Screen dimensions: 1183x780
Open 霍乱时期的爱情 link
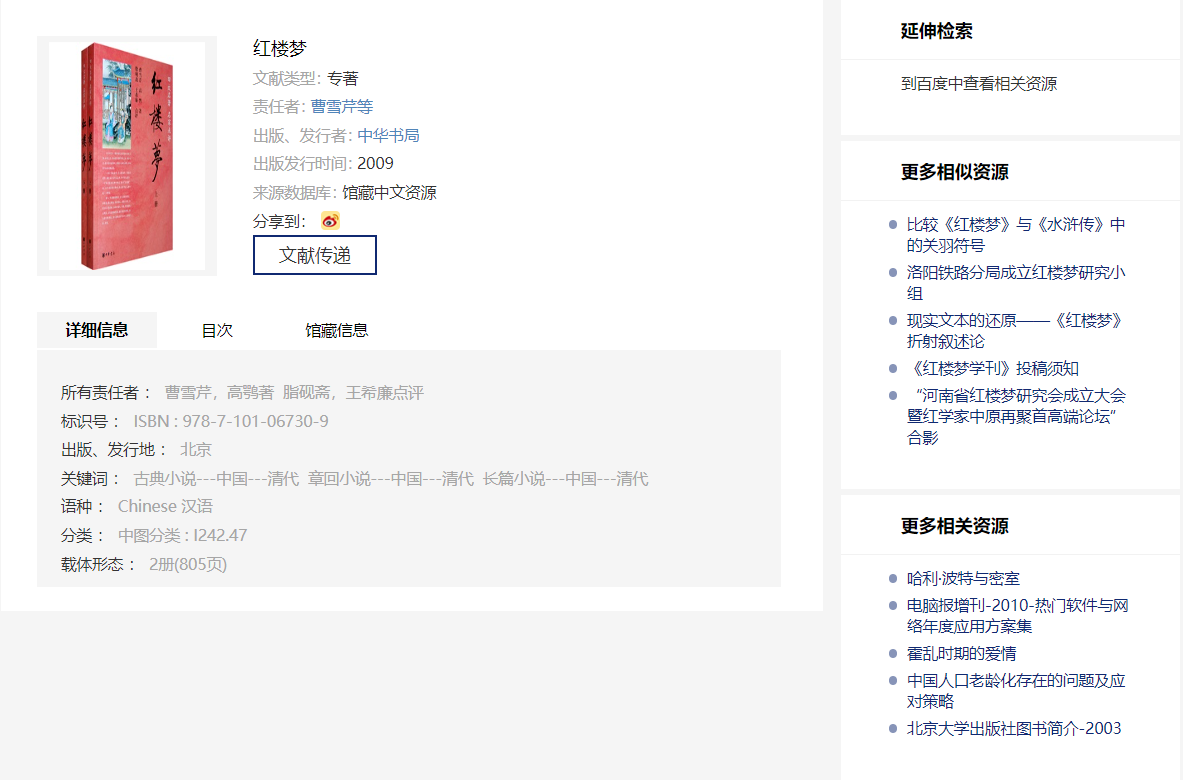(x=961, y=653)
